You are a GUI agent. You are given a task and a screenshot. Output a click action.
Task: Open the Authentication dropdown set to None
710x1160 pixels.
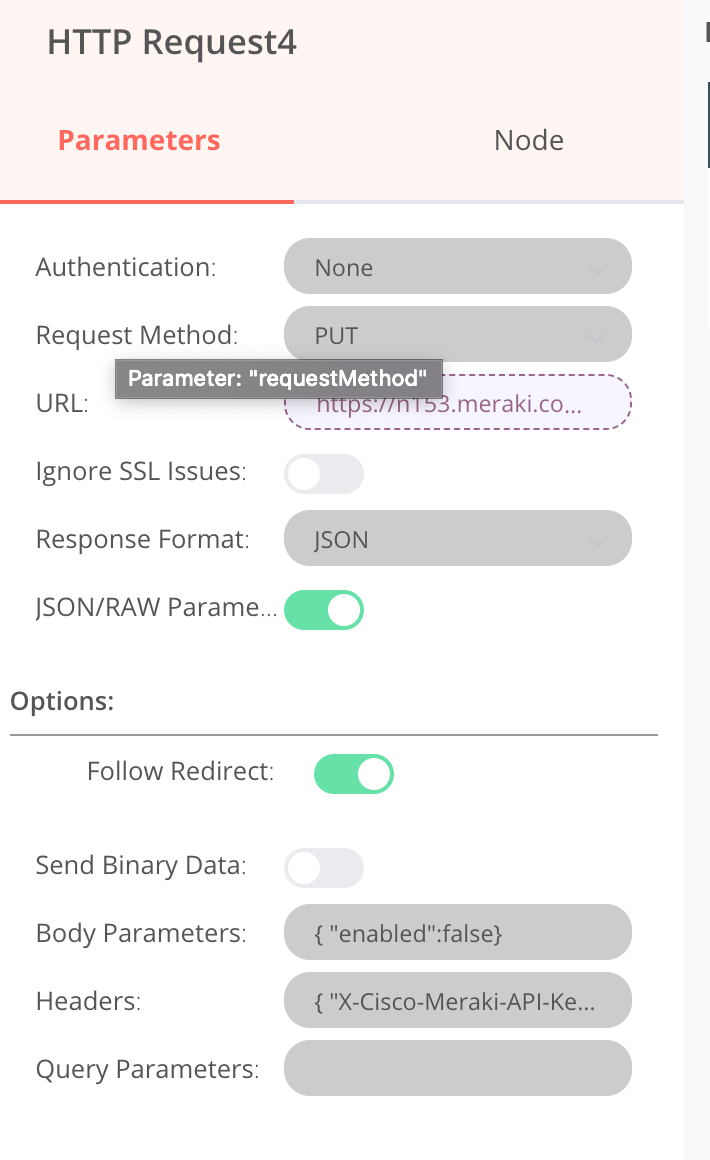pyautogui.click(x=457, y=267)
